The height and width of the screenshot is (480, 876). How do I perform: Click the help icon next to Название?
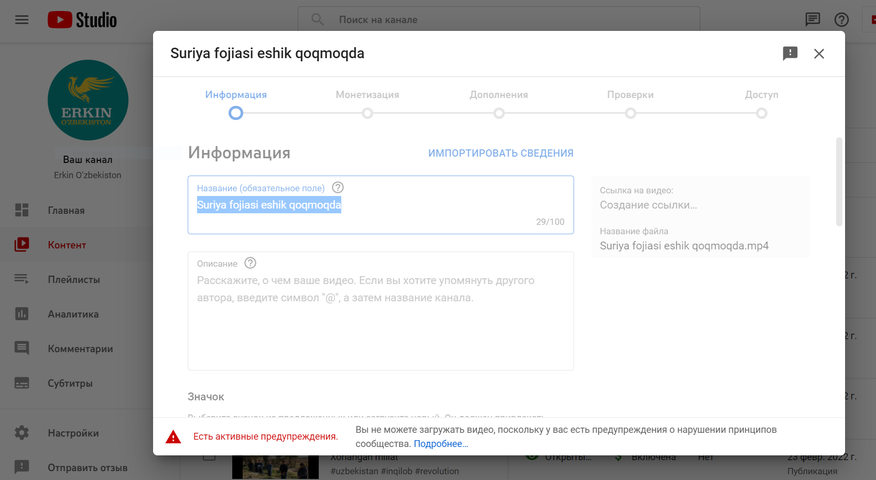point(338,187)
